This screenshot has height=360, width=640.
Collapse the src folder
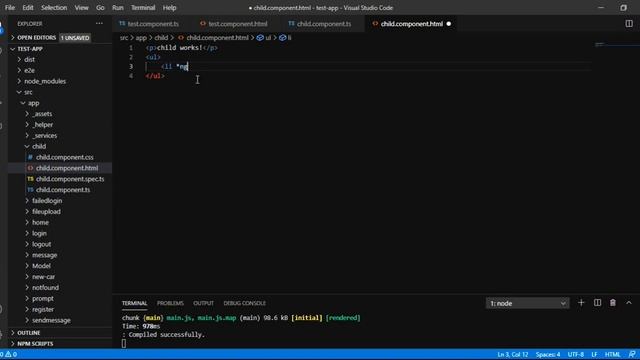[x=28, y=92]
